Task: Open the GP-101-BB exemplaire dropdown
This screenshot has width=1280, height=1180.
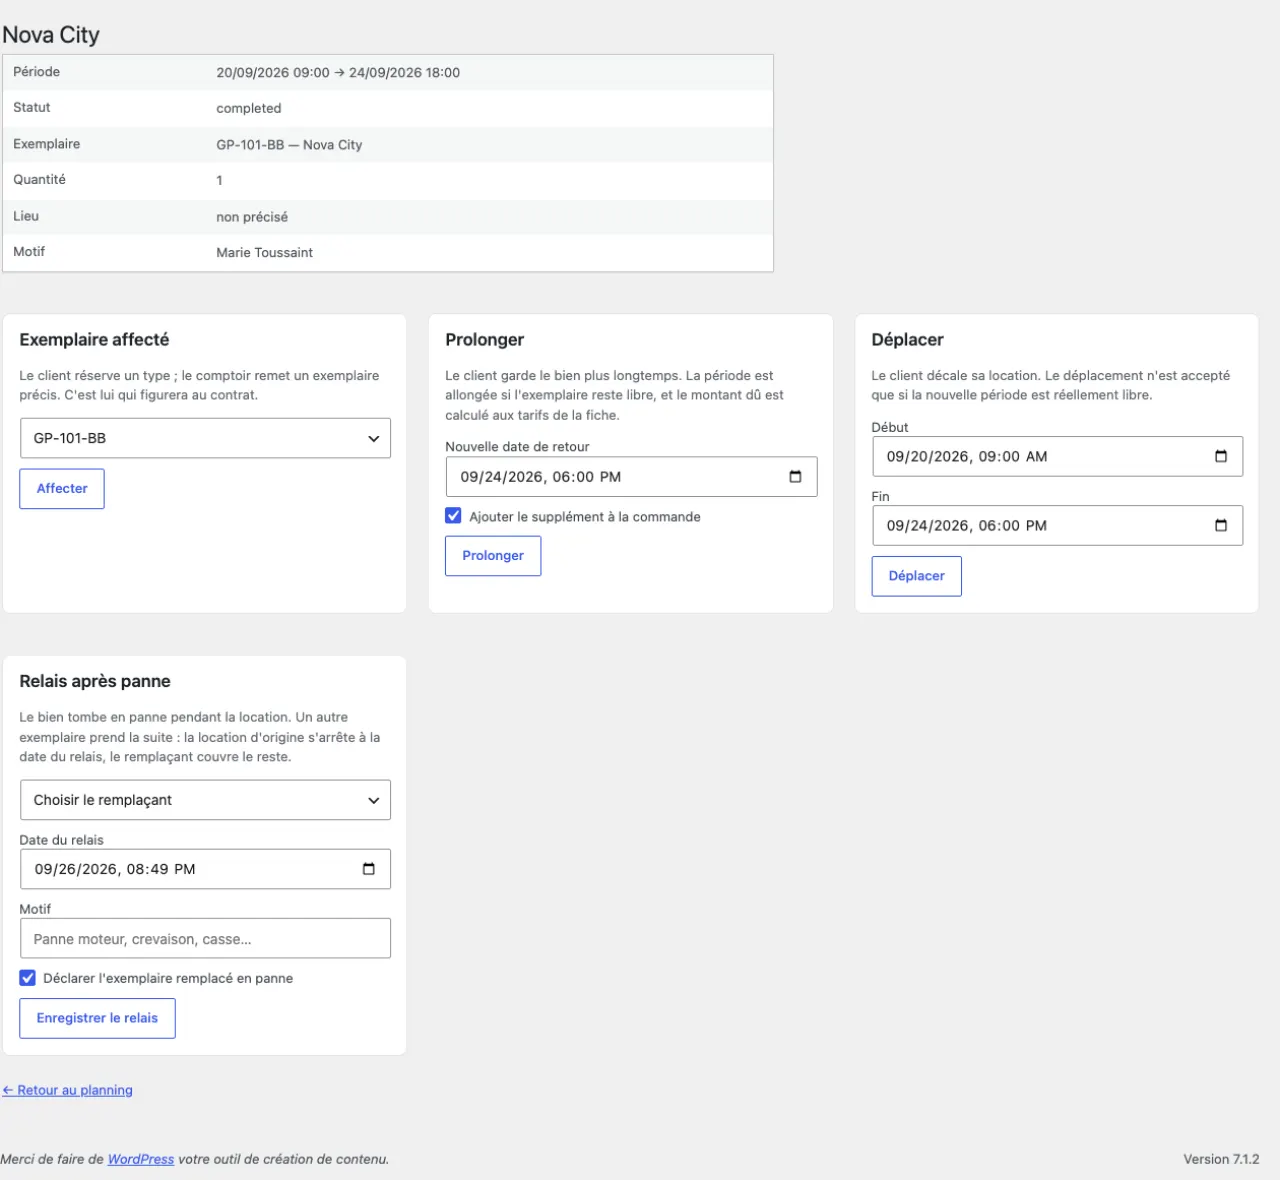Action: (x=205, y=438)
